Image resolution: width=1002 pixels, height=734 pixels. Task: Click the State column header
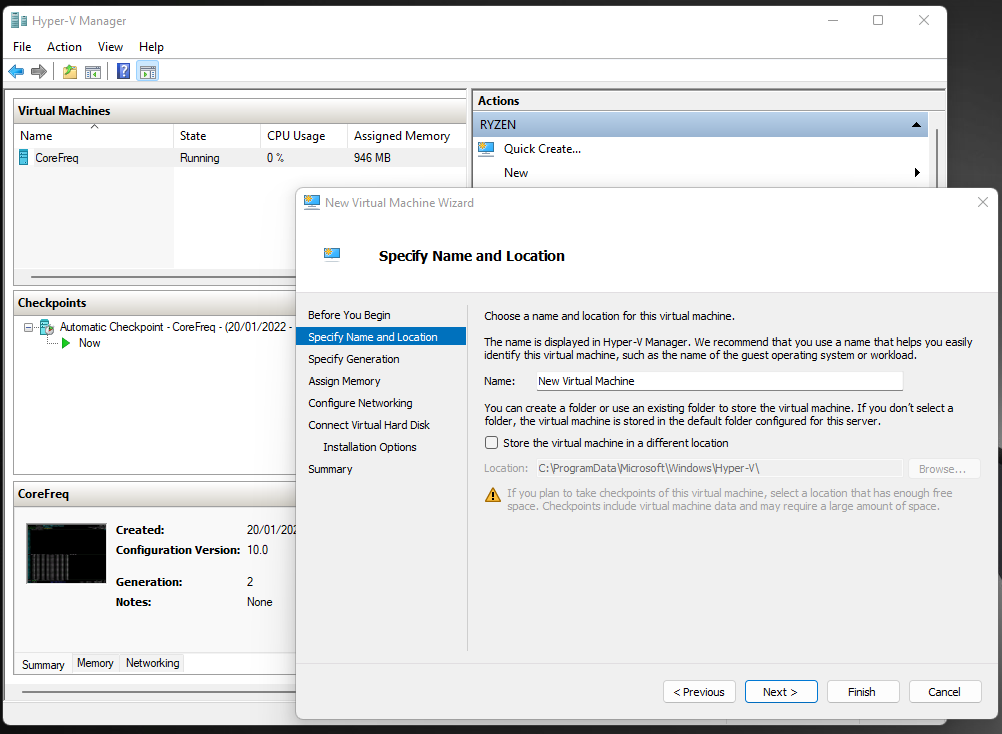pyautogui.click(x=217, y=135)
